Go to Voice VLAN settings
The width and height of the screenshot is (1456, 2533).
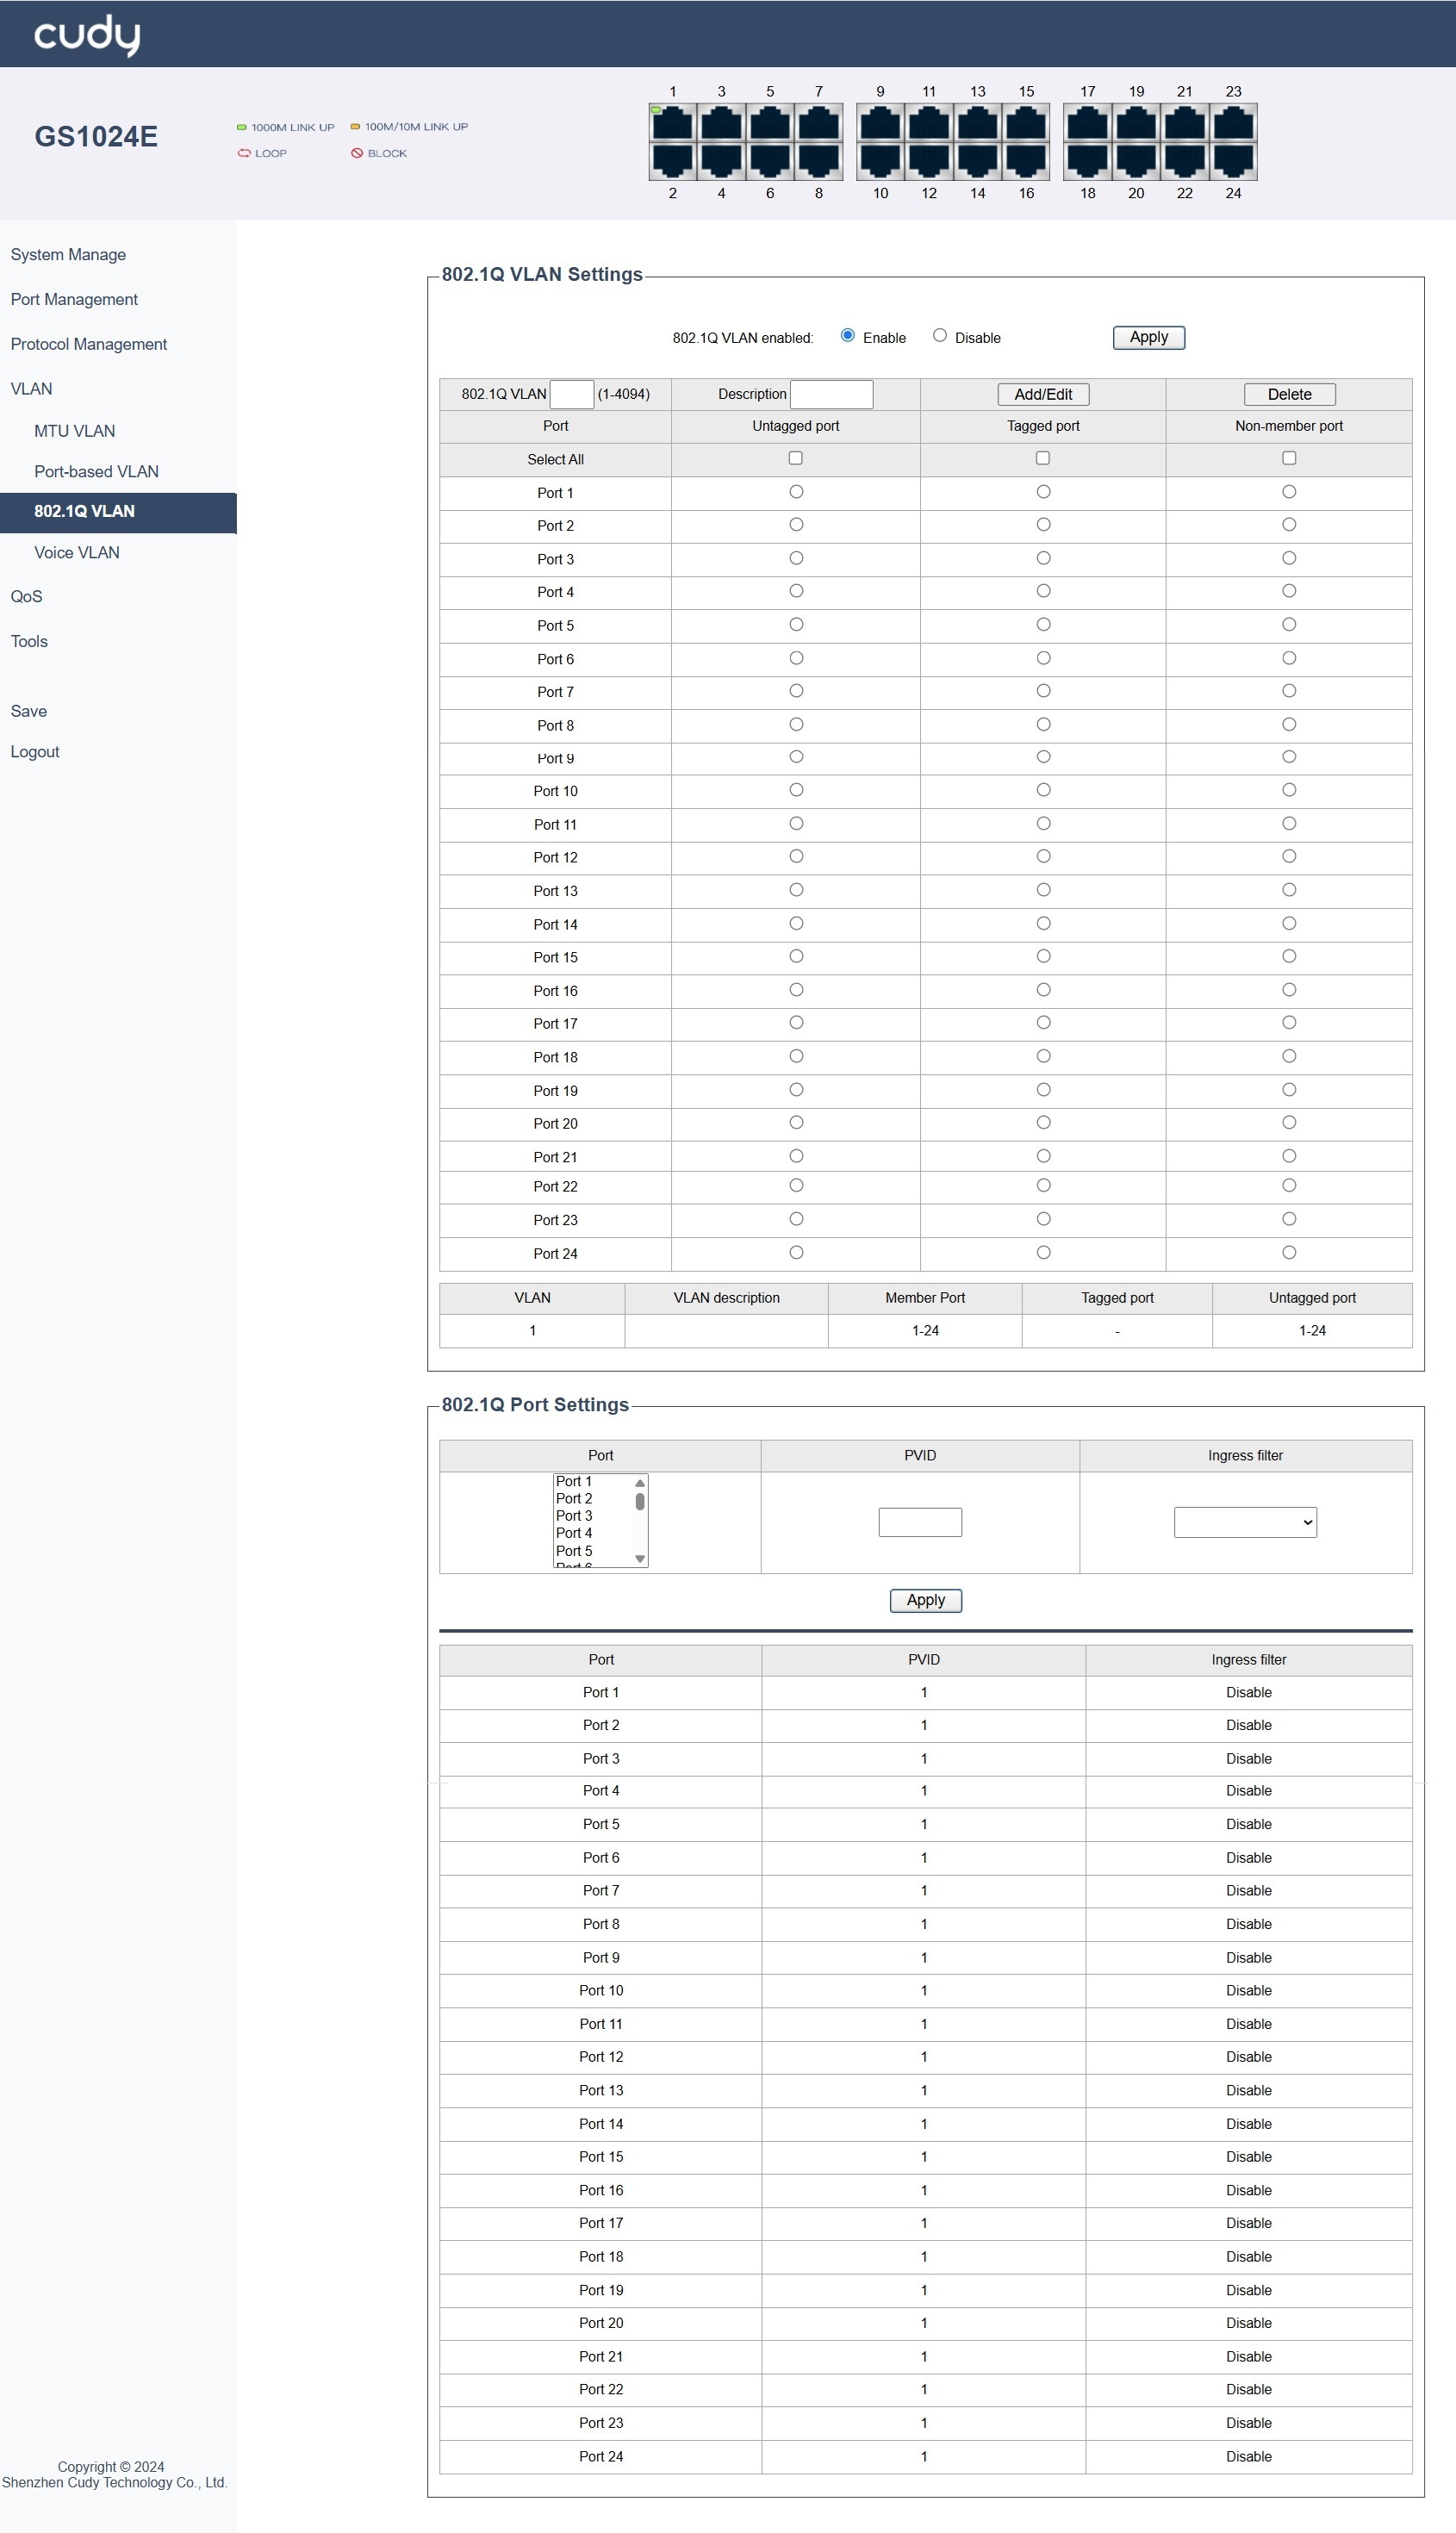coord(77,552)
